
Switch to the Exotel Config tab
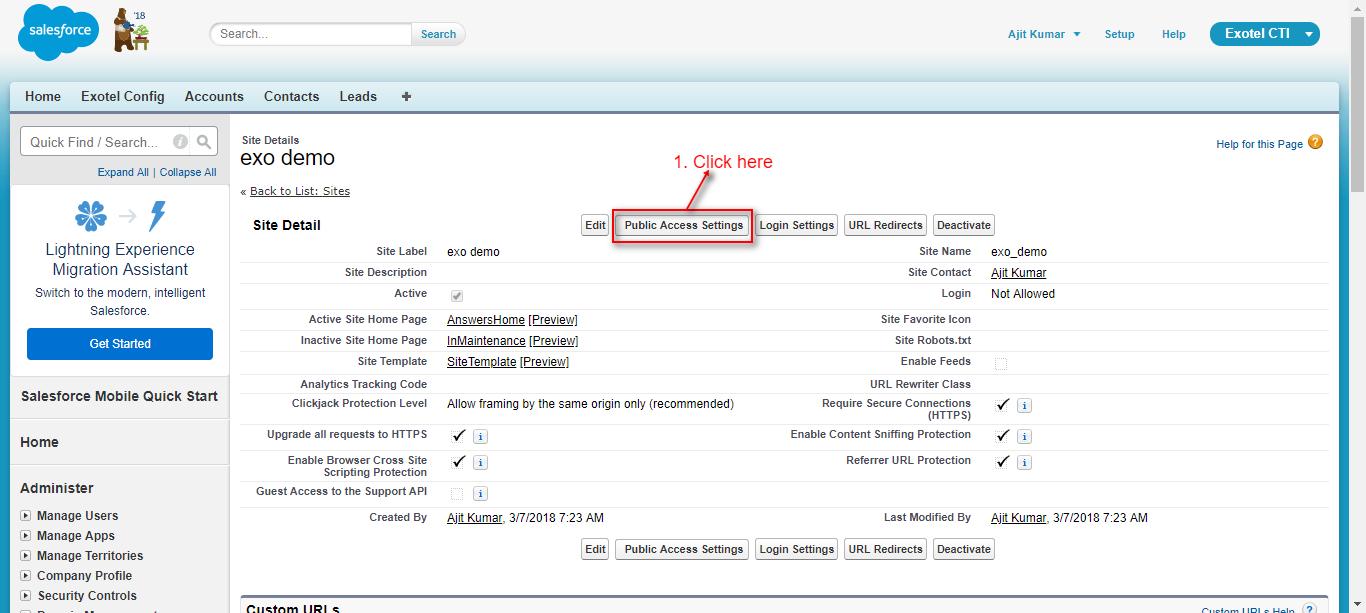coord(122,97)
